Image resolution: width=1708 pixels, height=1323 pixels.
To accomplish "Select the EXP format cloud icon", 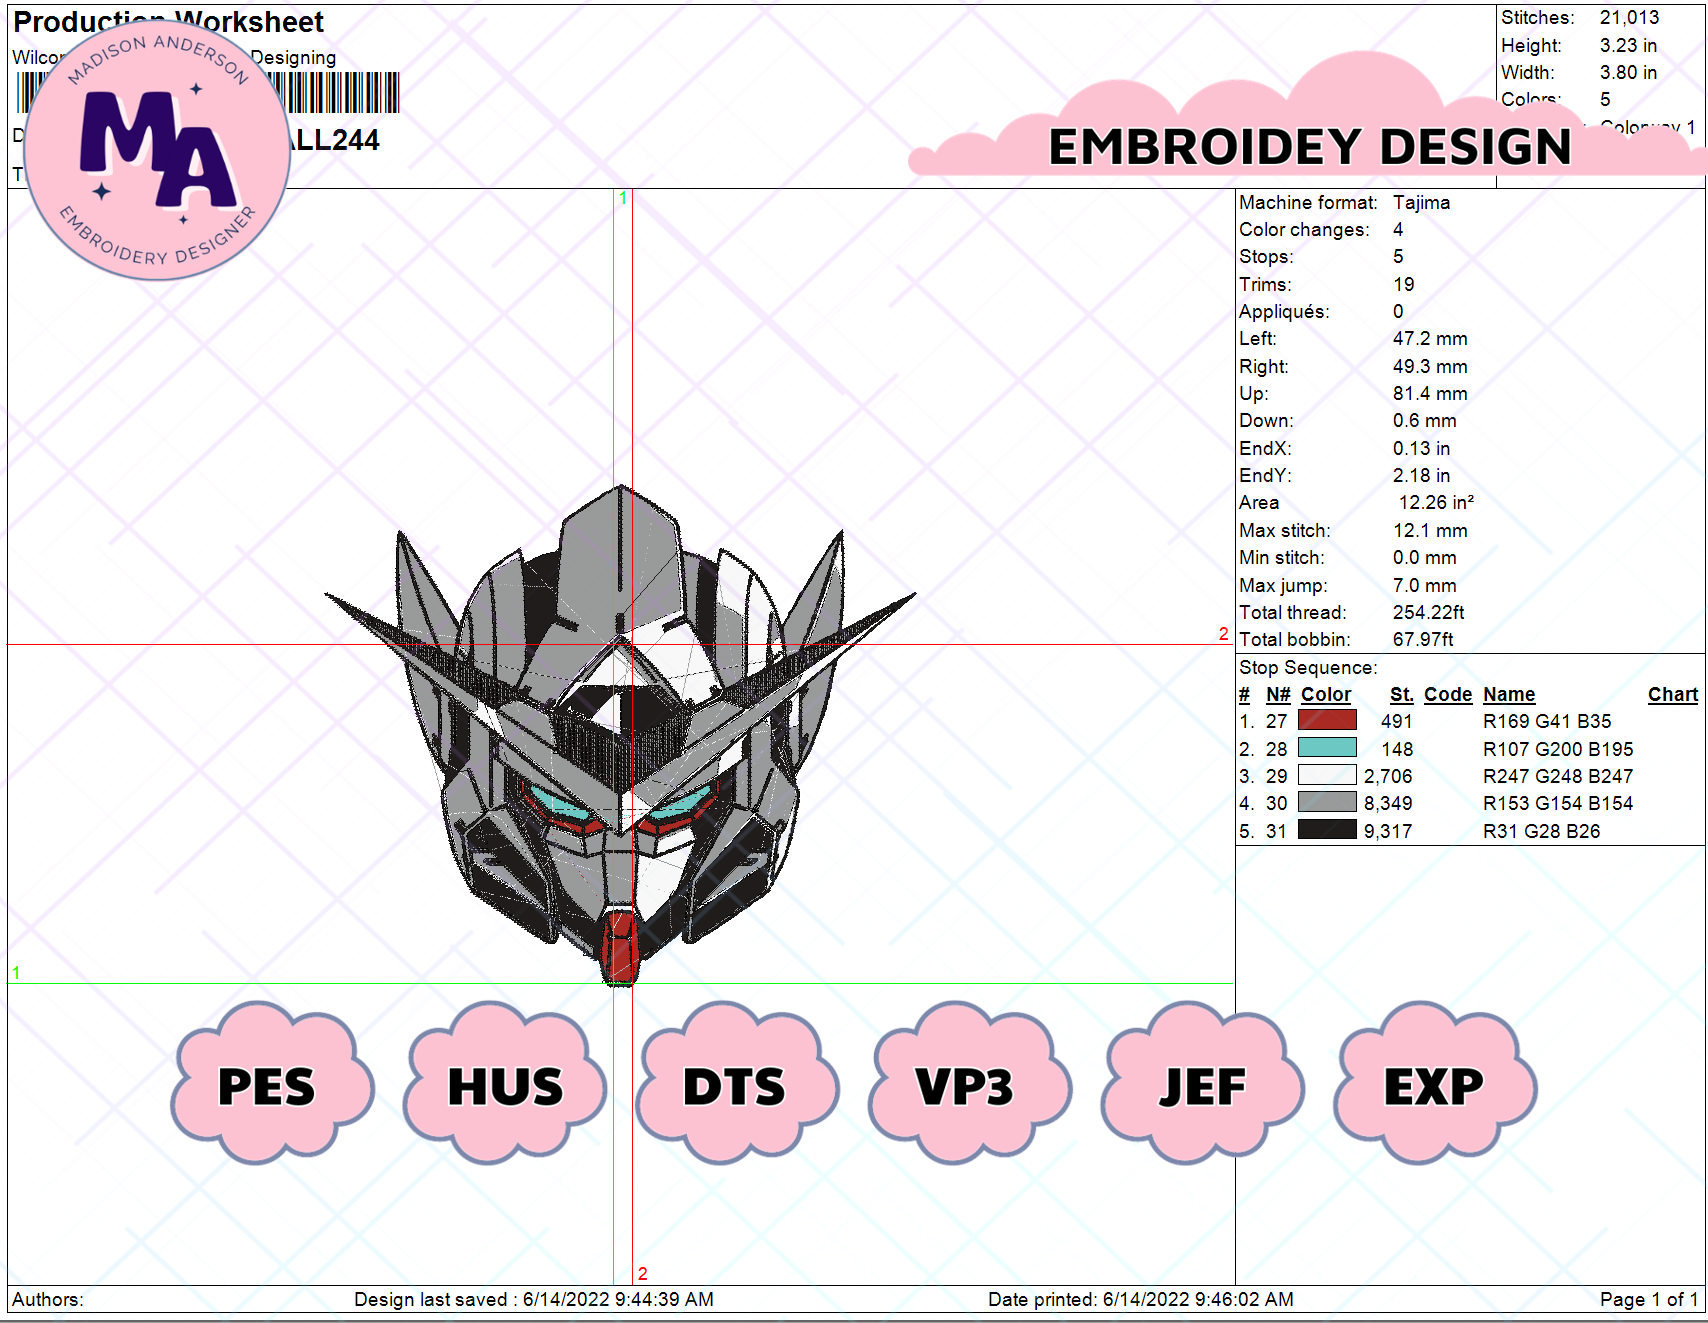I will coord(1433,1087).
